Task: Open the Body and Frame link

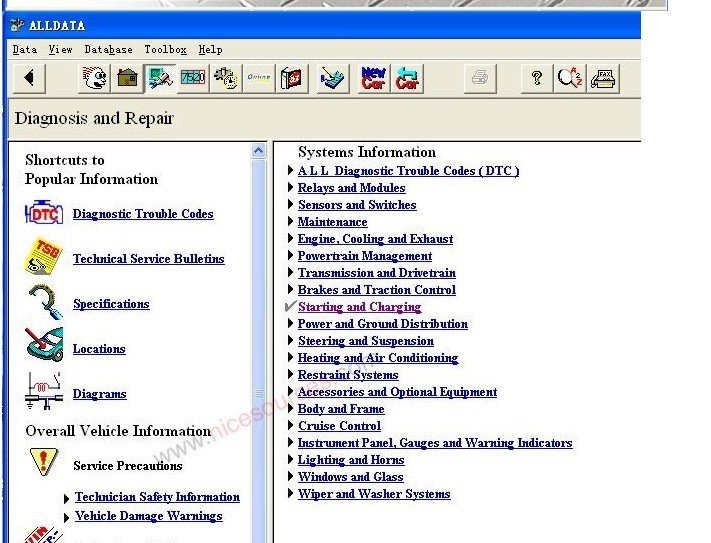Action: point(341,409)
